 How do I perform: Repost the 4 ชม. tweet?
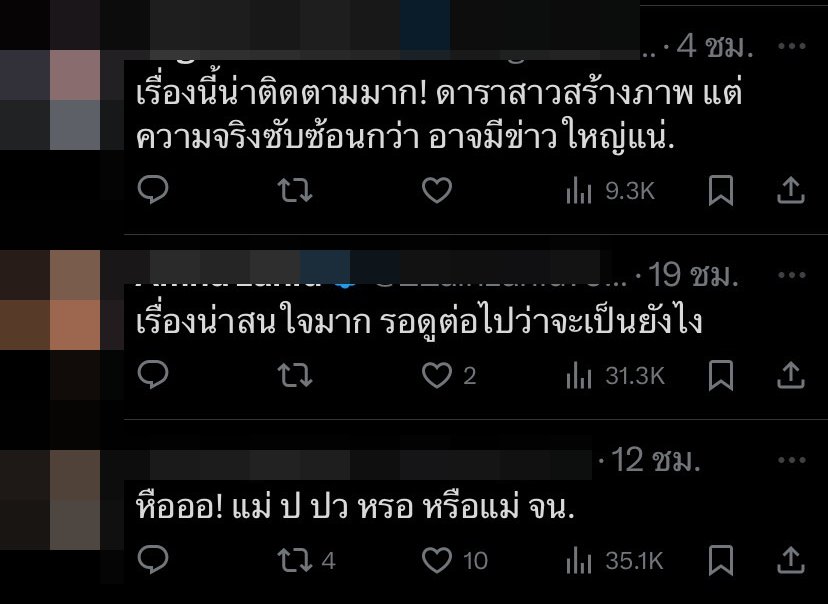click(295, 190)
